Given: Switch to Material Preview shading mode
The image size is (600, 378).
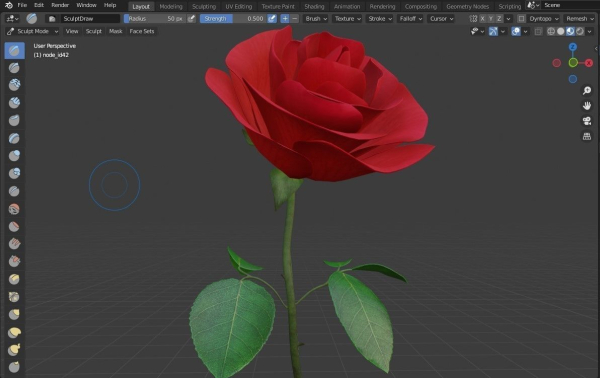Looking at the screenshot, I should click(570, 31).
